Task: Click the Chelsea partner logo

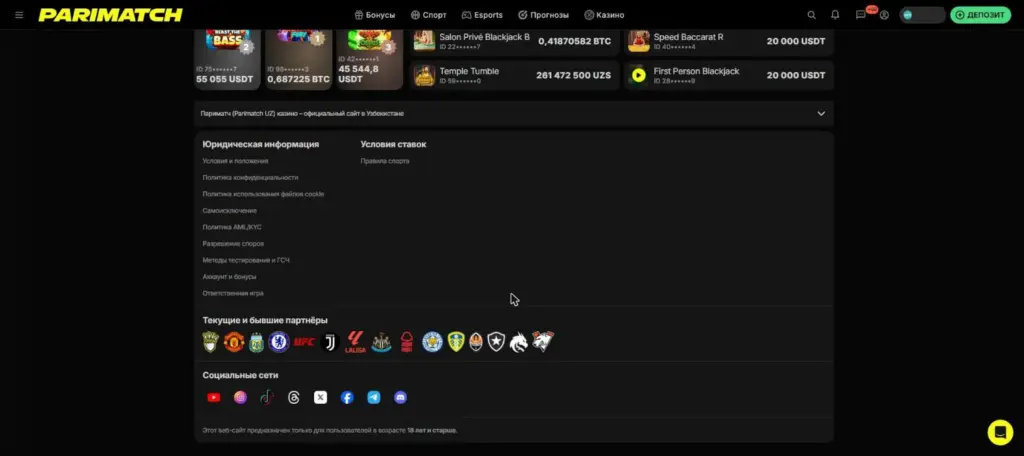Action: coord(279,342)
